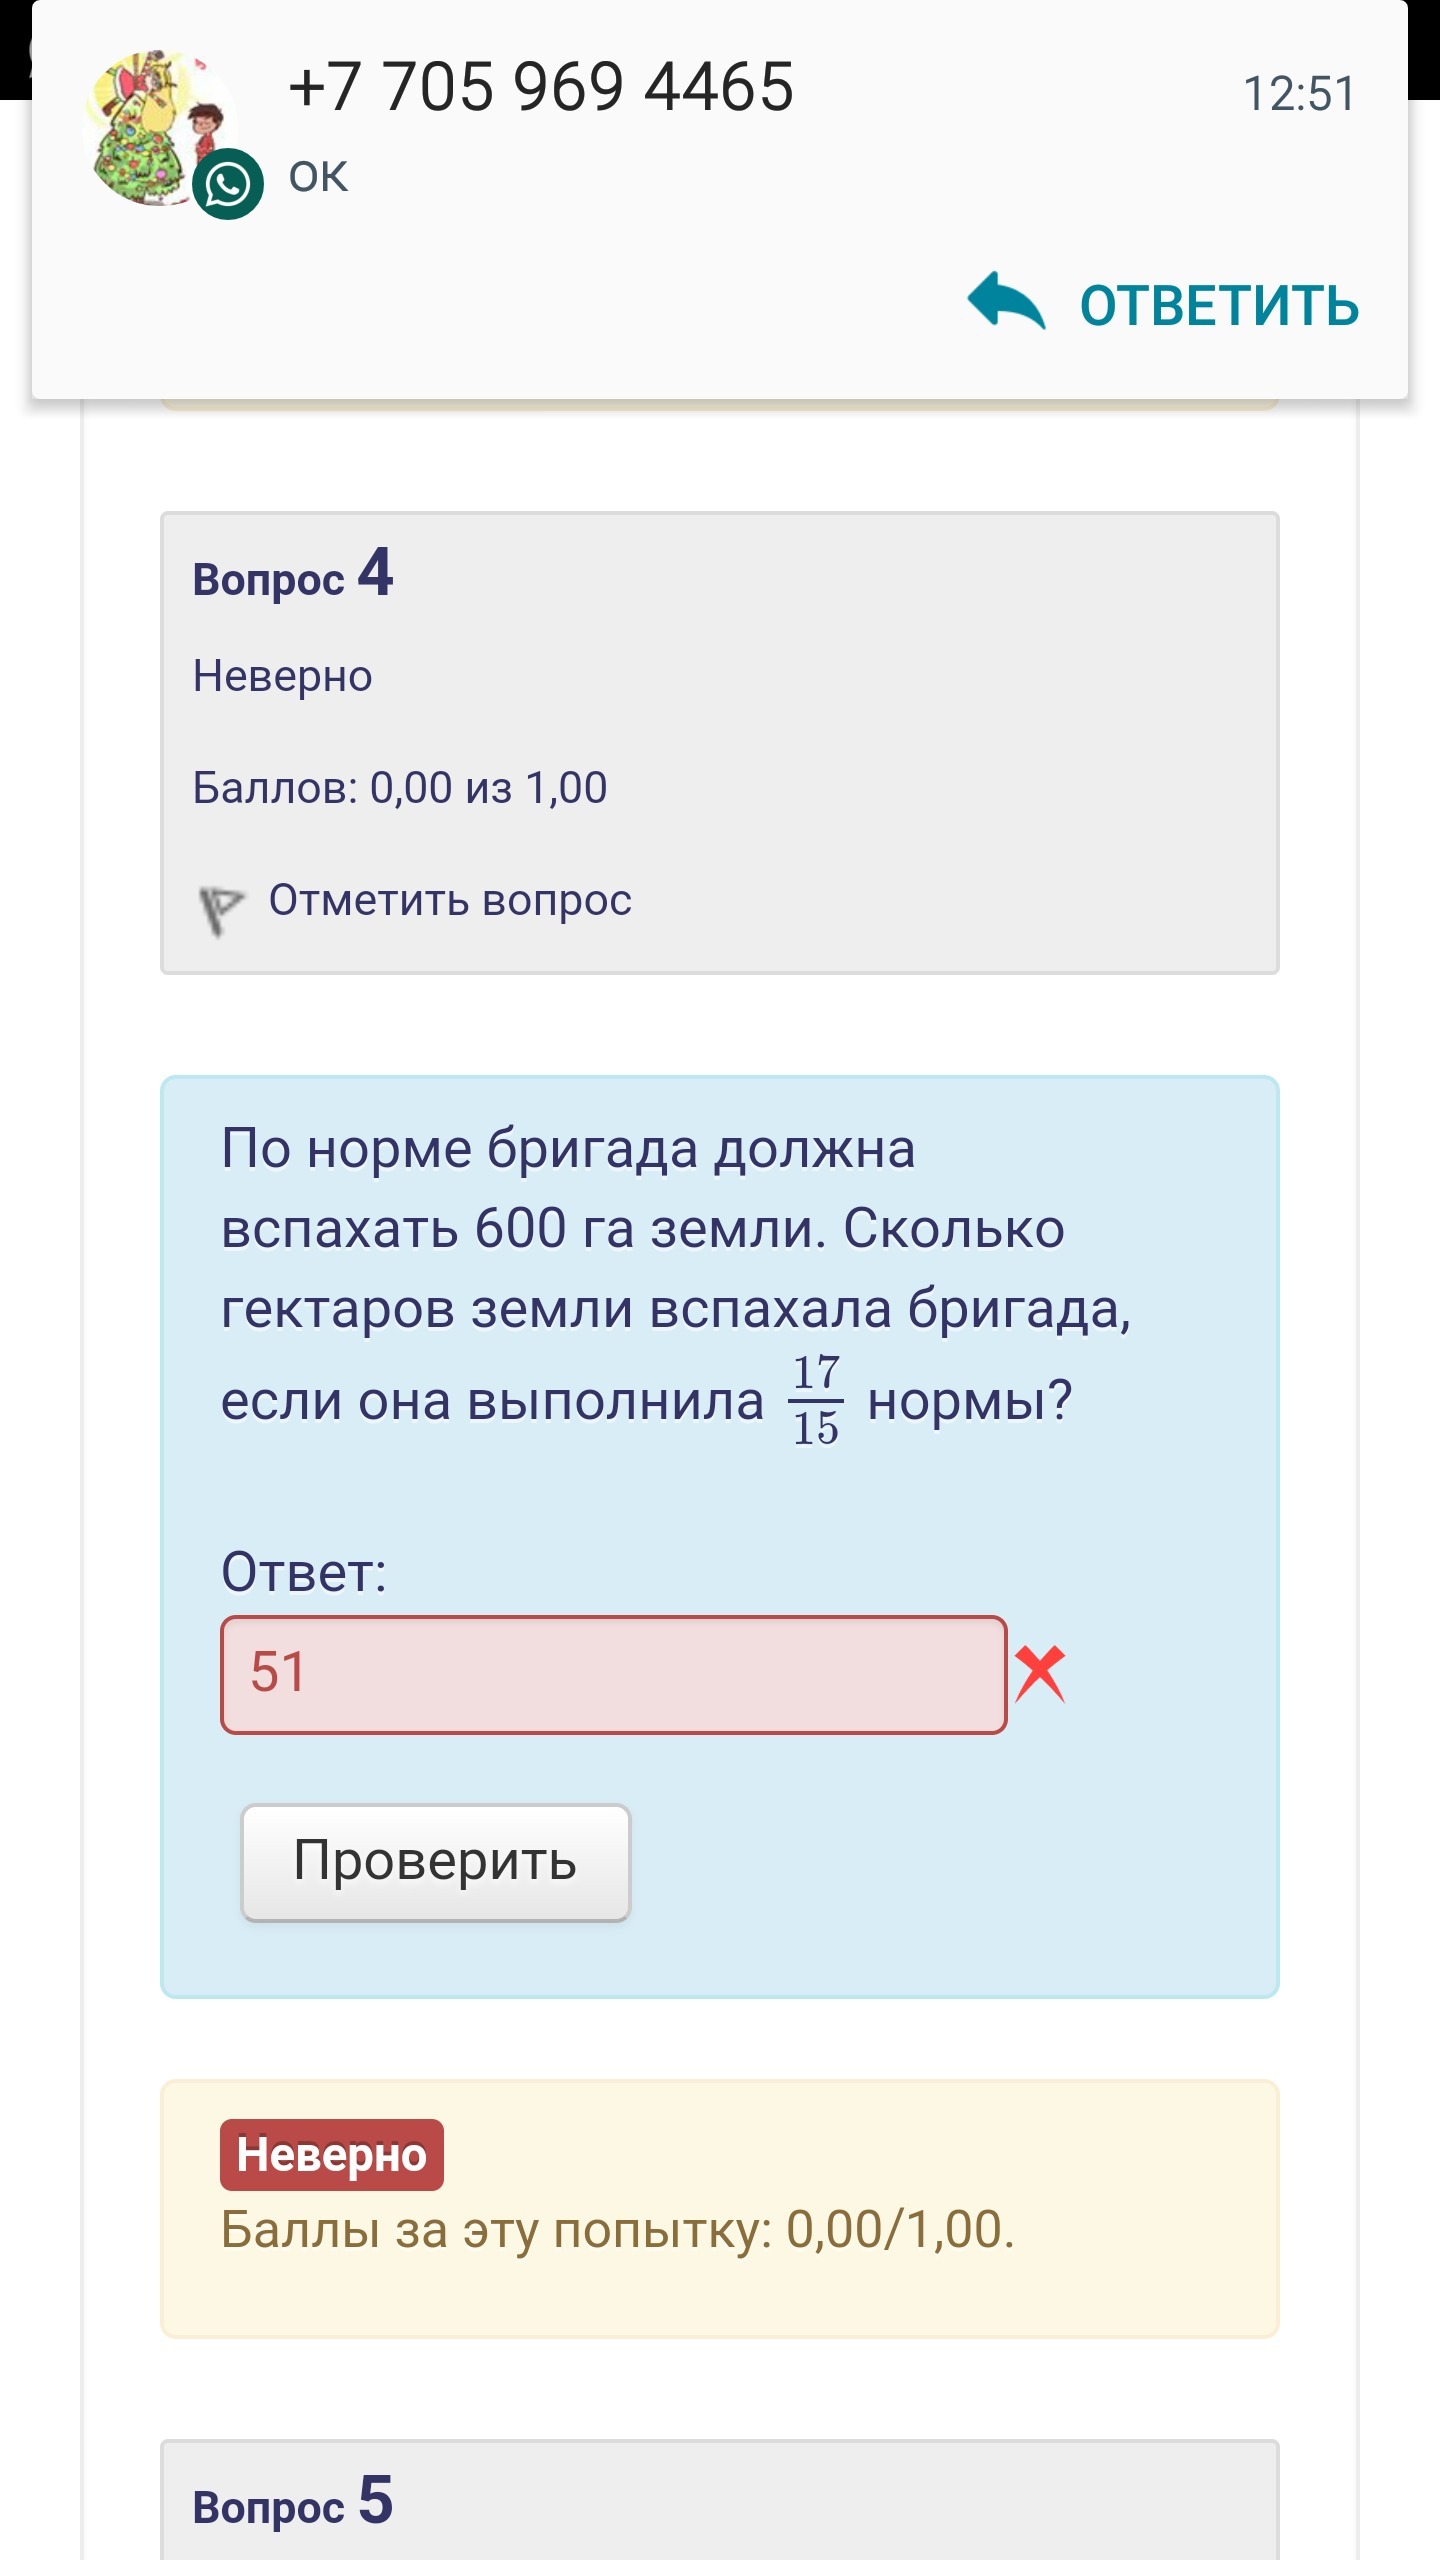The width and height of the screenshot is (1440, 2560).
Task: Click the Баллов: 0,00 из 1,00 text
Action: coord(400,788)
